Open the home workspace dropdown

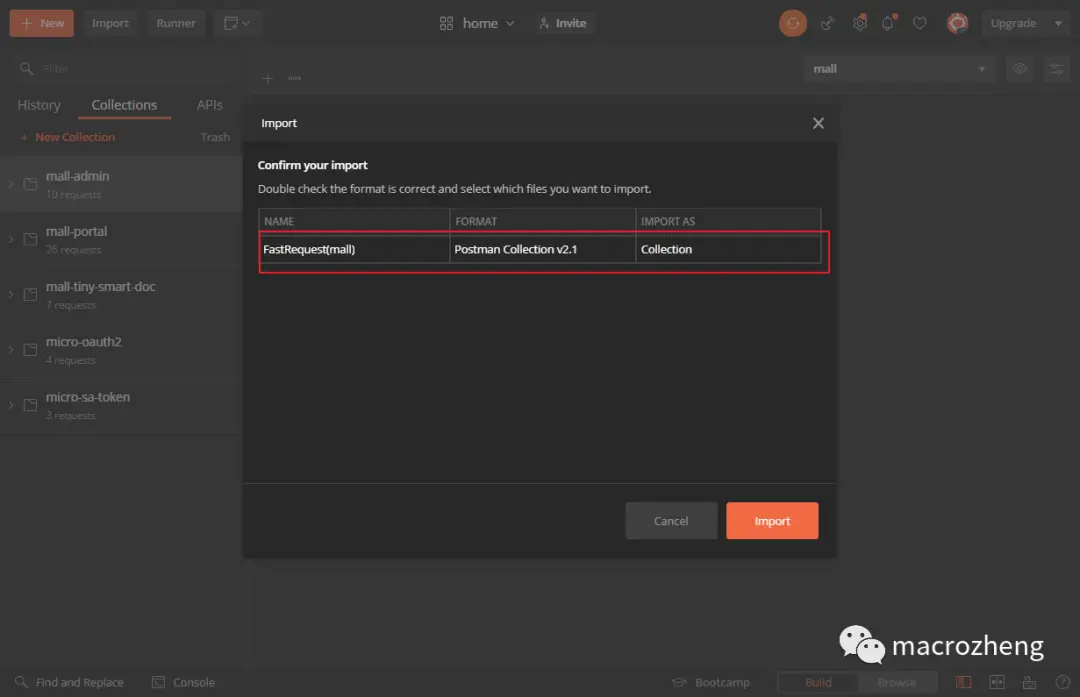pos(477,22)
